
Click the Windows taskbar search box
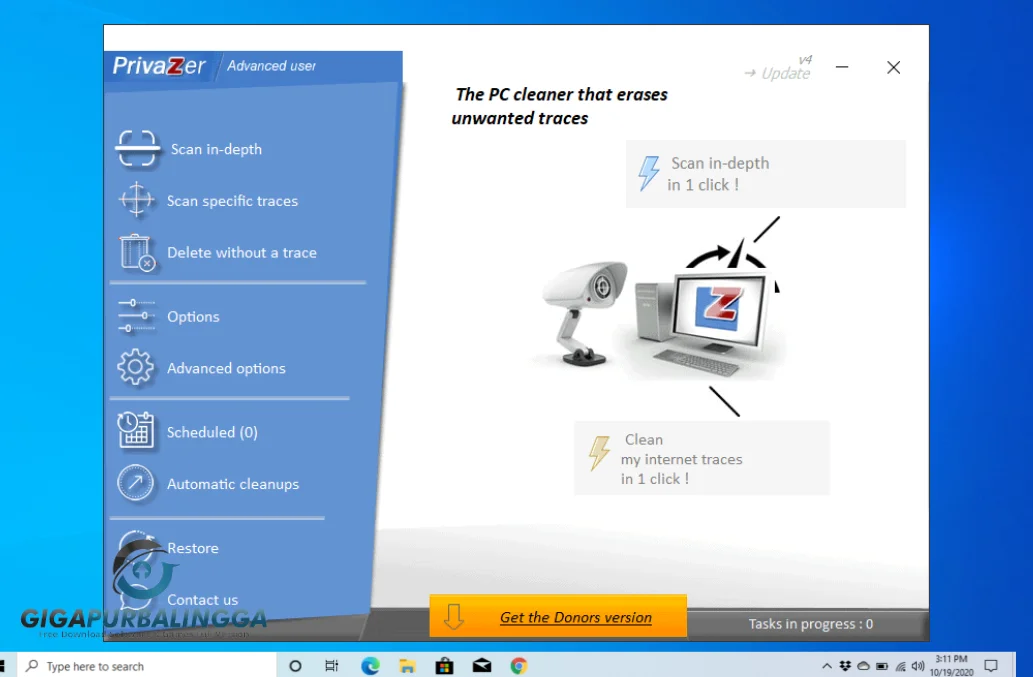(146, 666)
